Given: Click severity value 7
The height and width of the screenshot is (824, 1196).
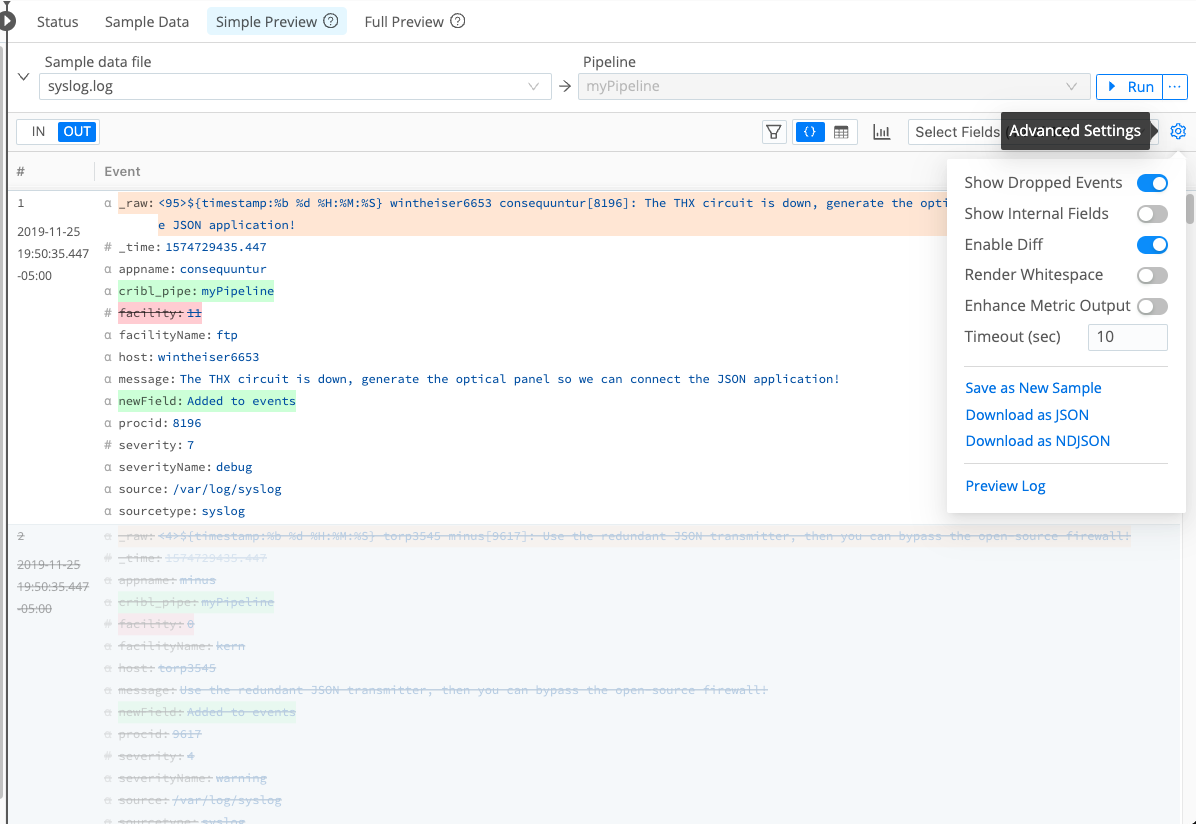Looking at the screenshot, I should pyautogui.click(x=191, y=445).
